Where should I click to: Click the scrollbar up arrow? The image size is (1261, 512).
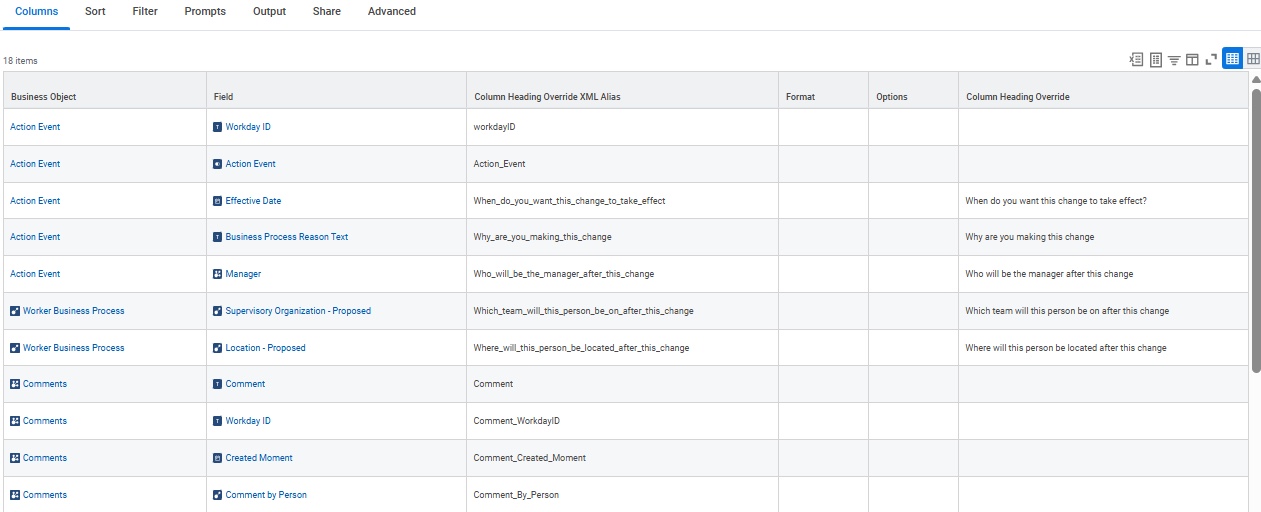1256,80
